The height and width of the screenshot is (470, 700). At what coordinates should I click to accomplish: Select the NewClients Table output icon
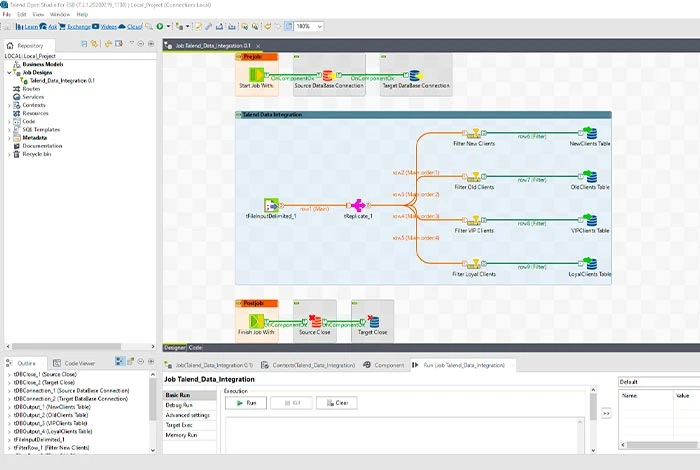click(x=589, y=133)
